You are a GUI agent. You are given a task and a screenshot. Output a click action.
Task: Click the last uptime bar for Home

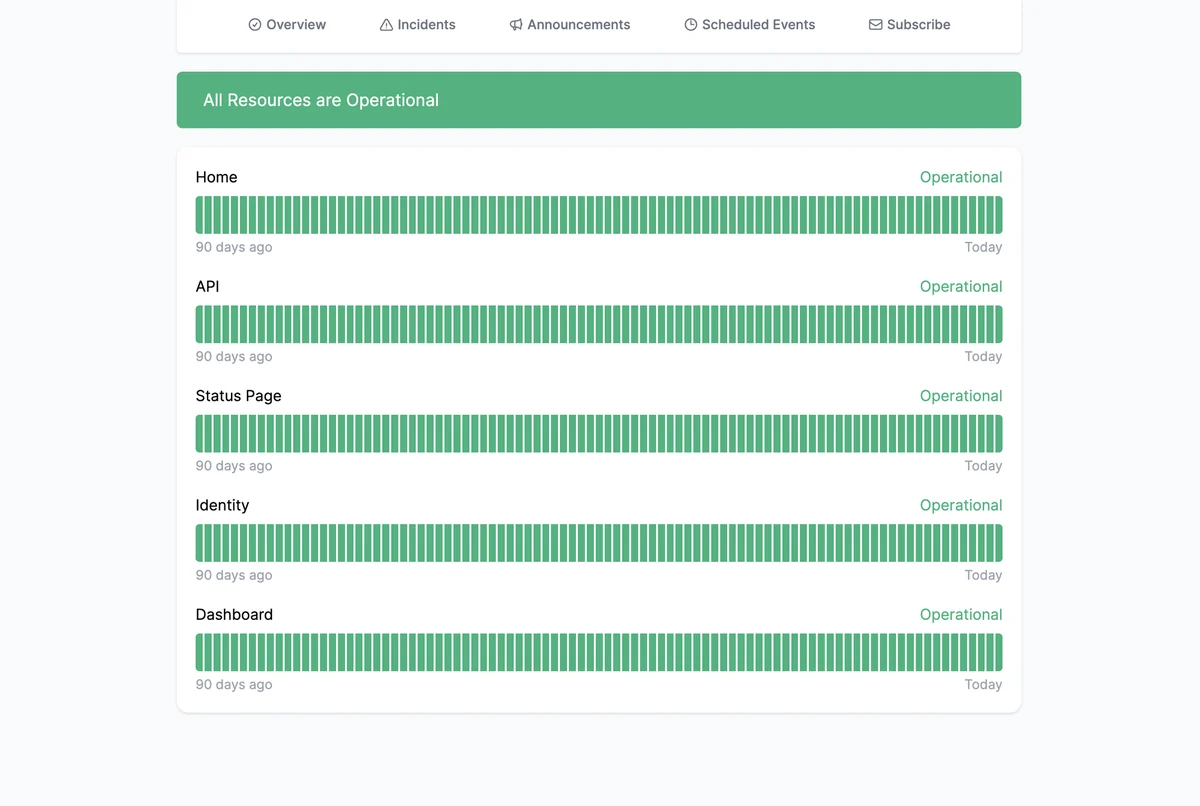click(x=998, y=215)
